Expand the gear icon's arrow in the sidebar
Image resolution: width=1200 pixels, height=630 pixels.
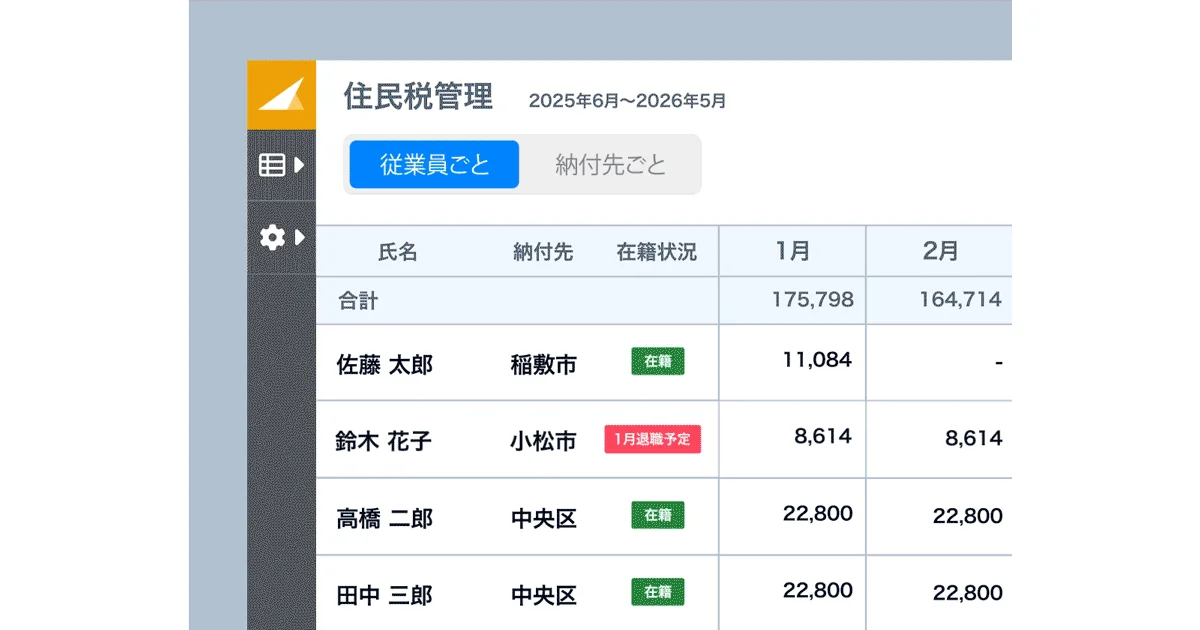coord(296,238)
